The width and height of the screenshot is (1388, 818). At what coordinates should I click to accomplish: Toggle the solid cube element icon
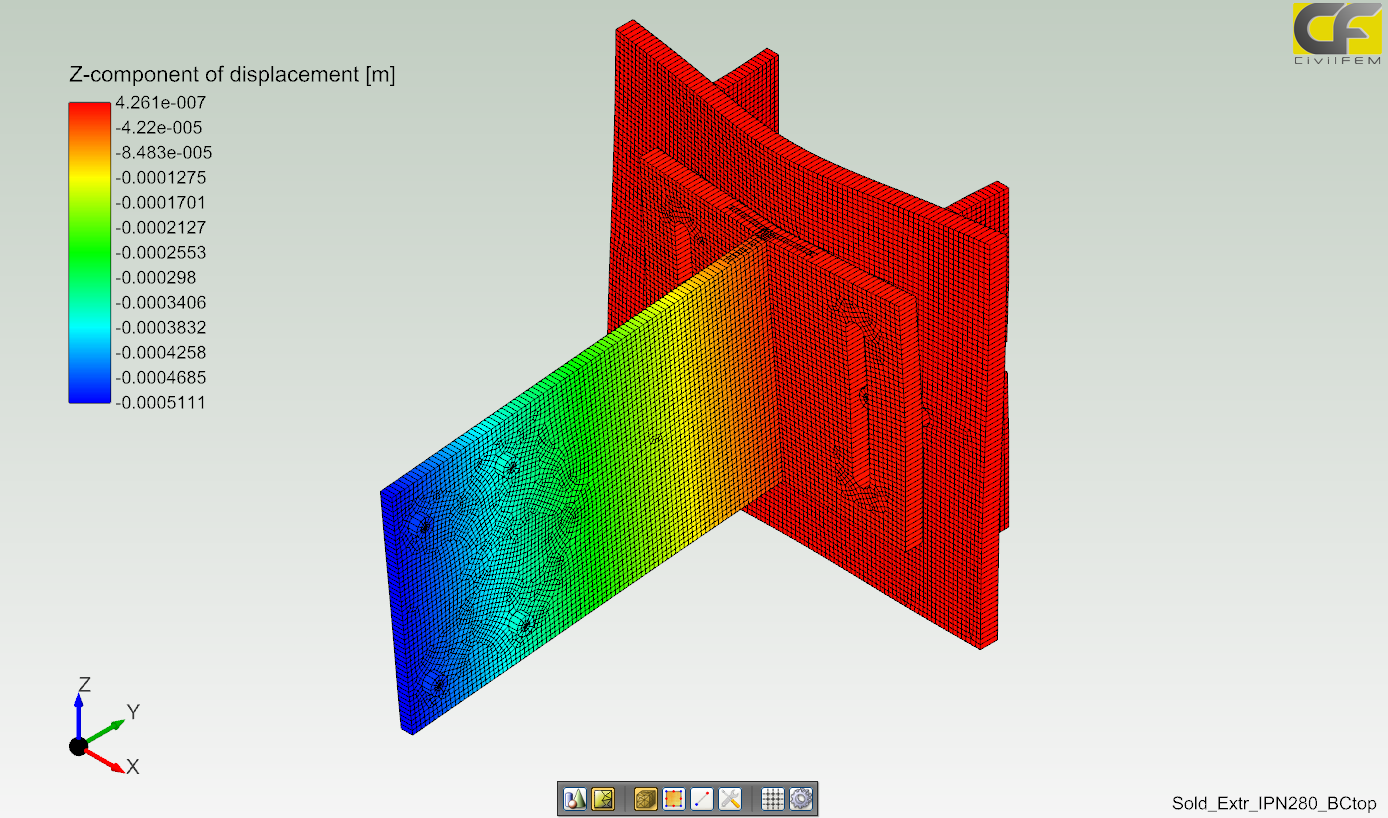tap(646, 799)
